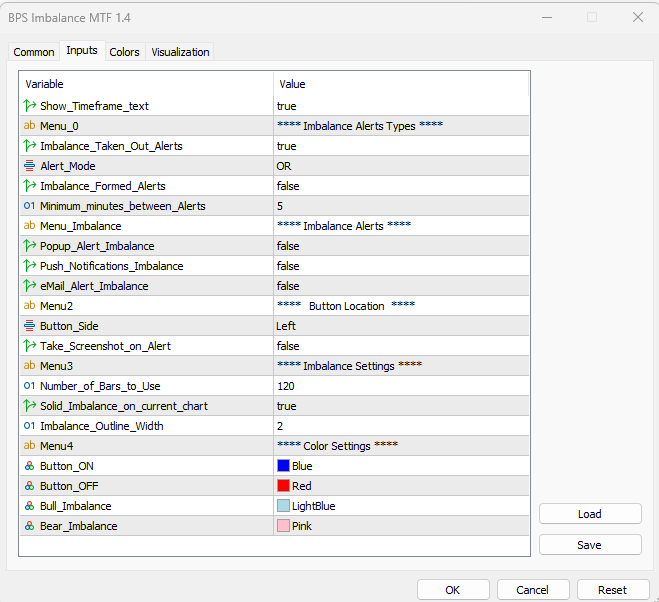Click the enum icon next to Alert_Mode
Image resolution: width=659 pixels, height=602 pixels.
pos(29,166)
